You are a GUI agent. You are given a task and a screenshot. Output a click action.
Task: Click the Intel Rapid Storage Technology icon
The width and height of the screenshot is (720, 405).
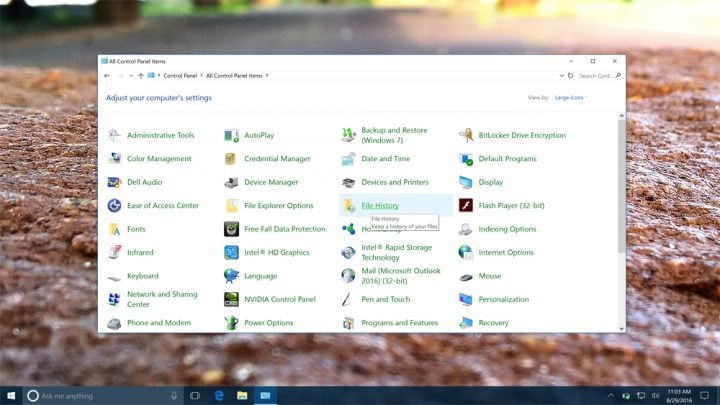click(x=349, y=253)
